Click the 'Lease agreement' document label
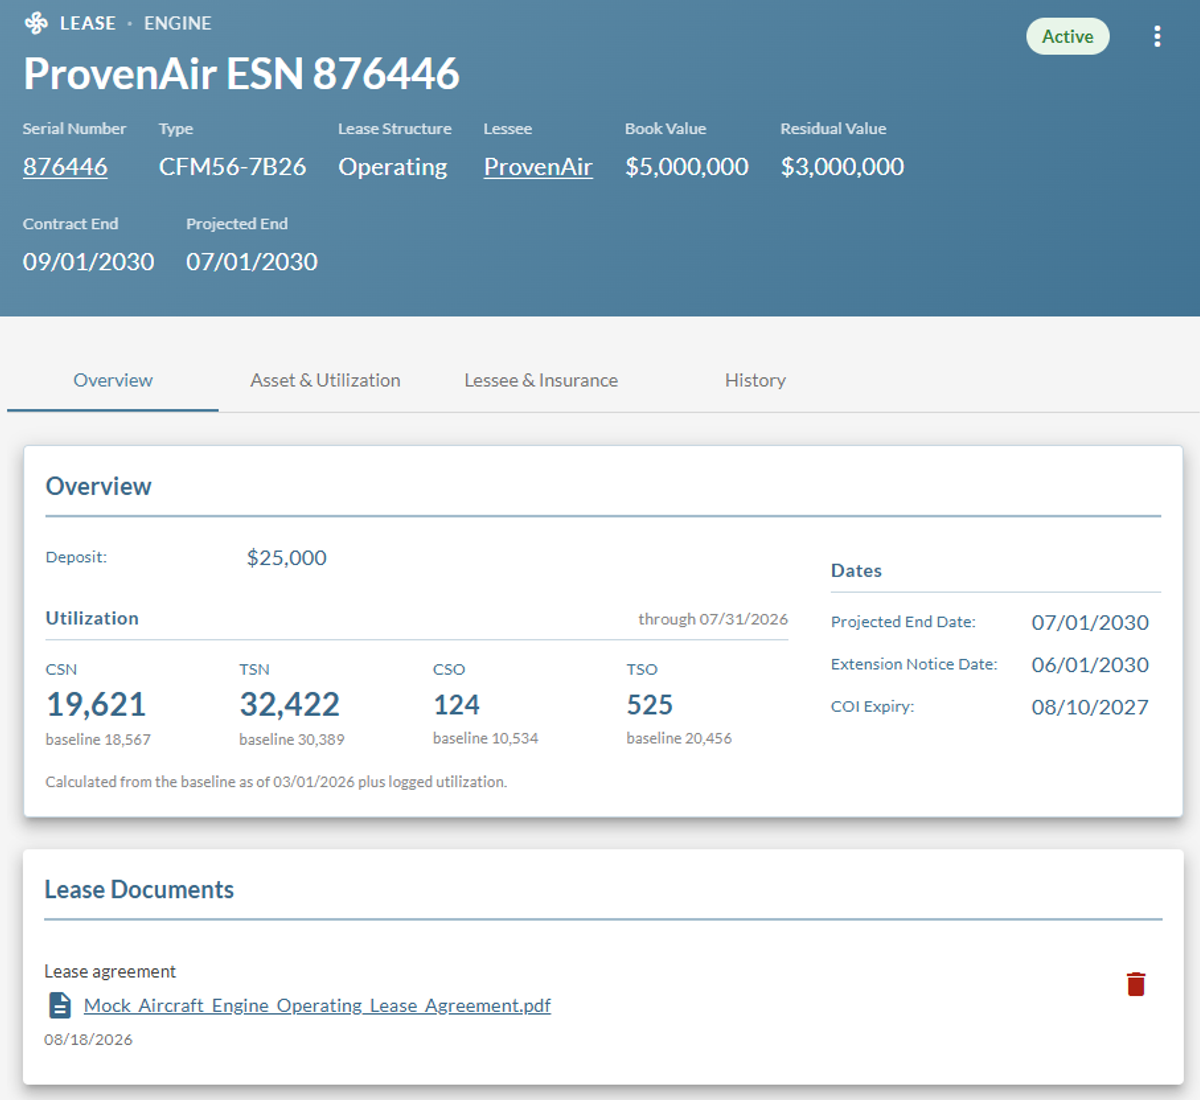Screen dimensions: 1200x1100 pos(110,972)
